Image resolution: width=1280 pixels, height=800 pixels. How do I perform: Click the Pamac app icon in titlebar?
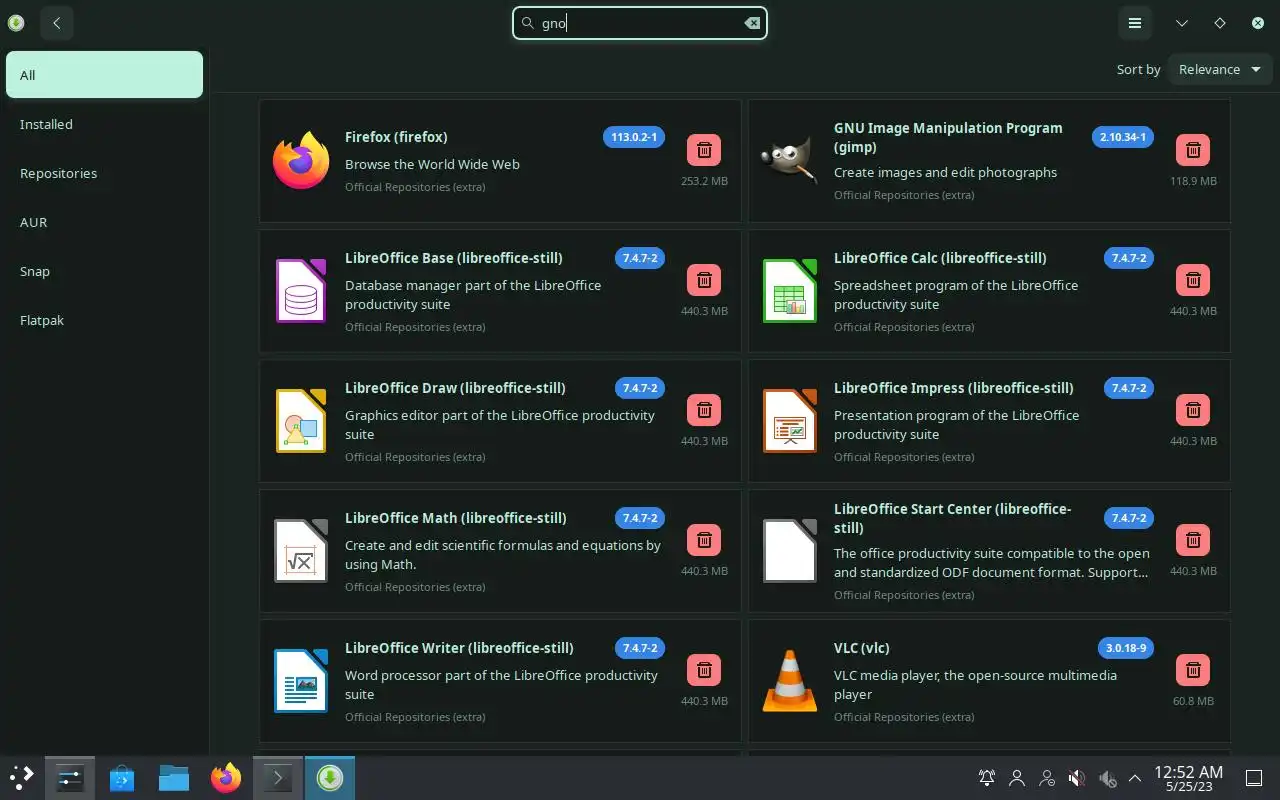tap(16, 23)
